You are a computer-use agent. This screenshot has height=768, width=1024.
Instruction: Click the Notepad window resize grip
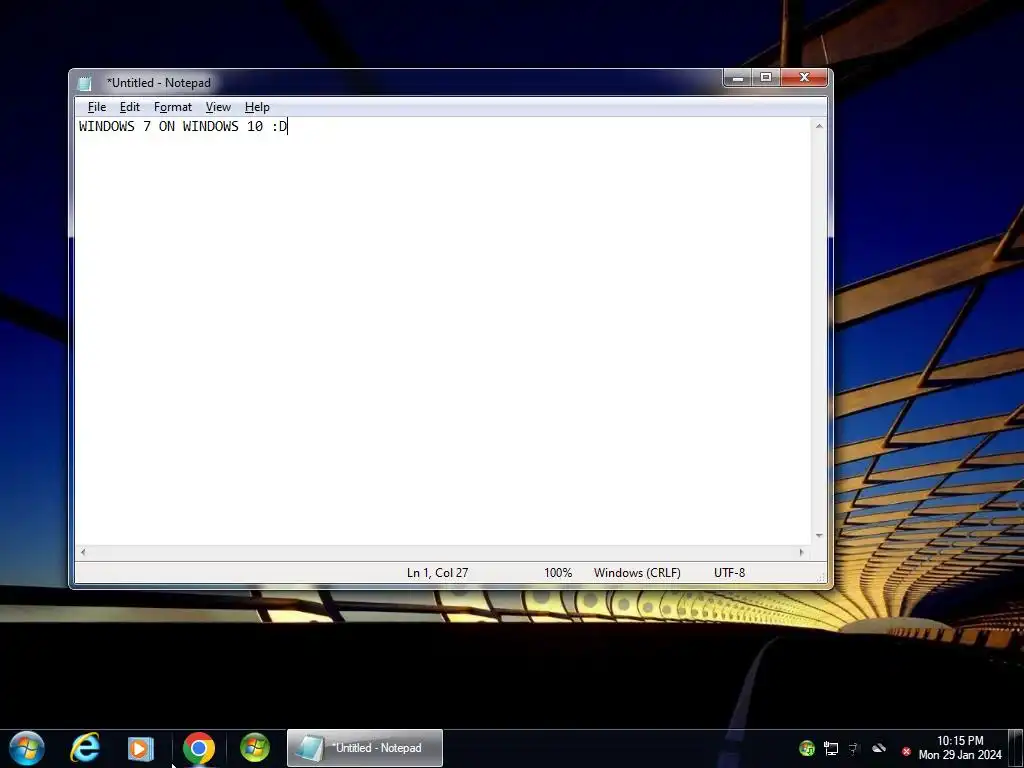822,577
